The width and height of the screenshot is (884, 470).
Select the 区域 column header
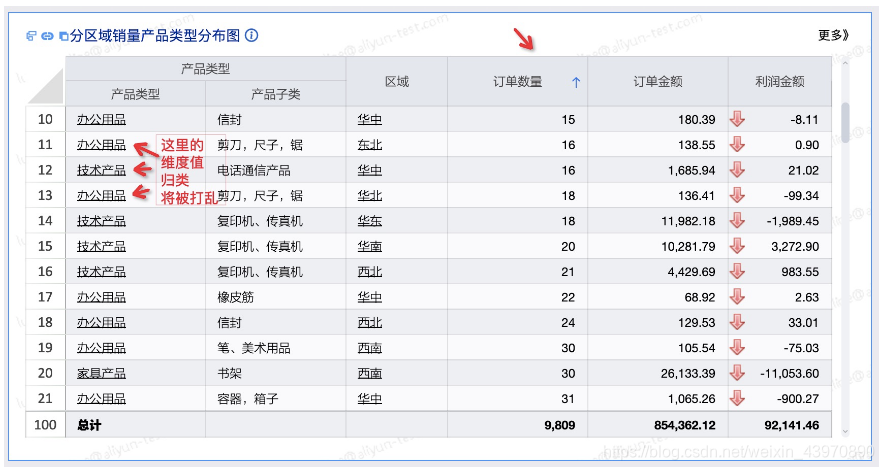(397, 82)
